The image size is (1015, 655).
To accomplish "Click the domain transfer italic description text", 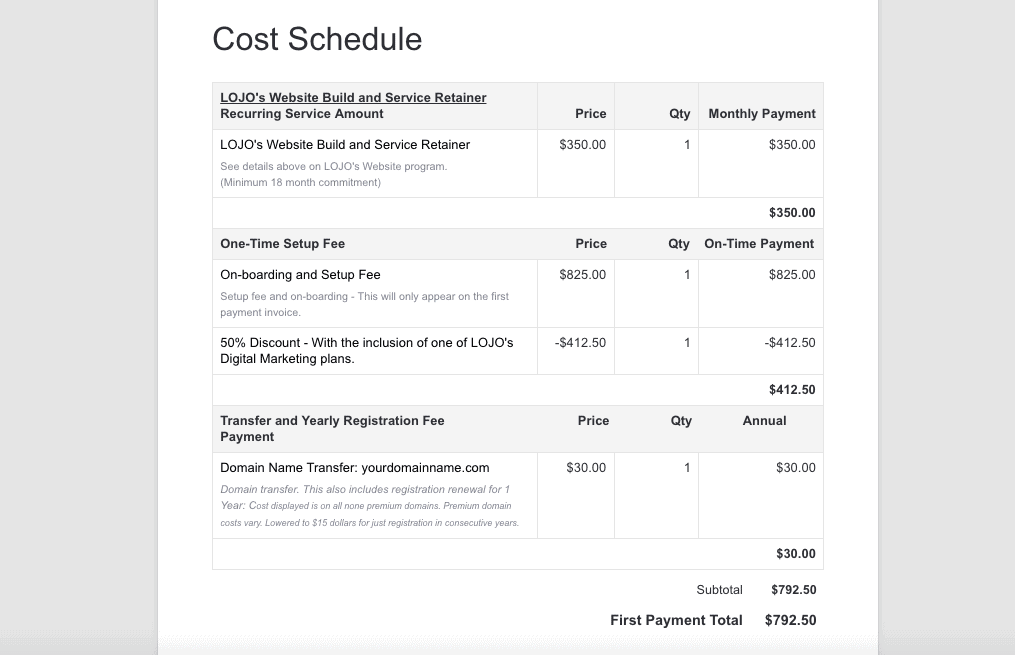I will pos(369,506).
